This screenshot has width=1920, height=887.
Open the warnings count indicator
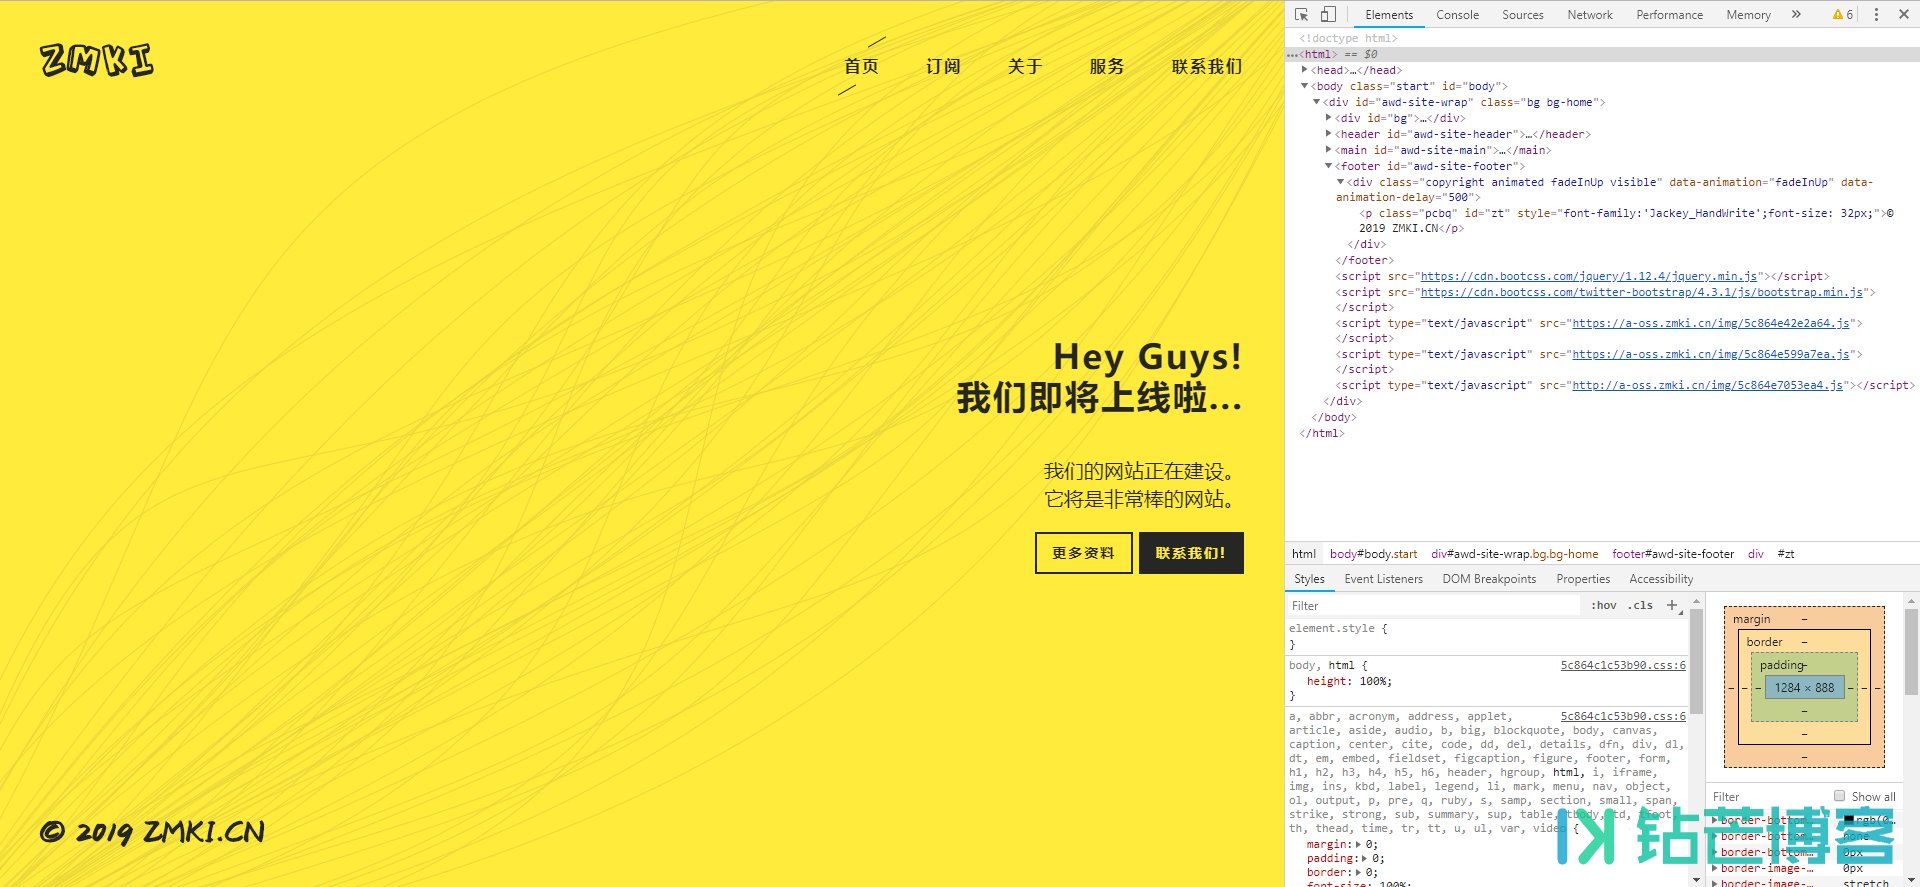[x=1842, y=14]
